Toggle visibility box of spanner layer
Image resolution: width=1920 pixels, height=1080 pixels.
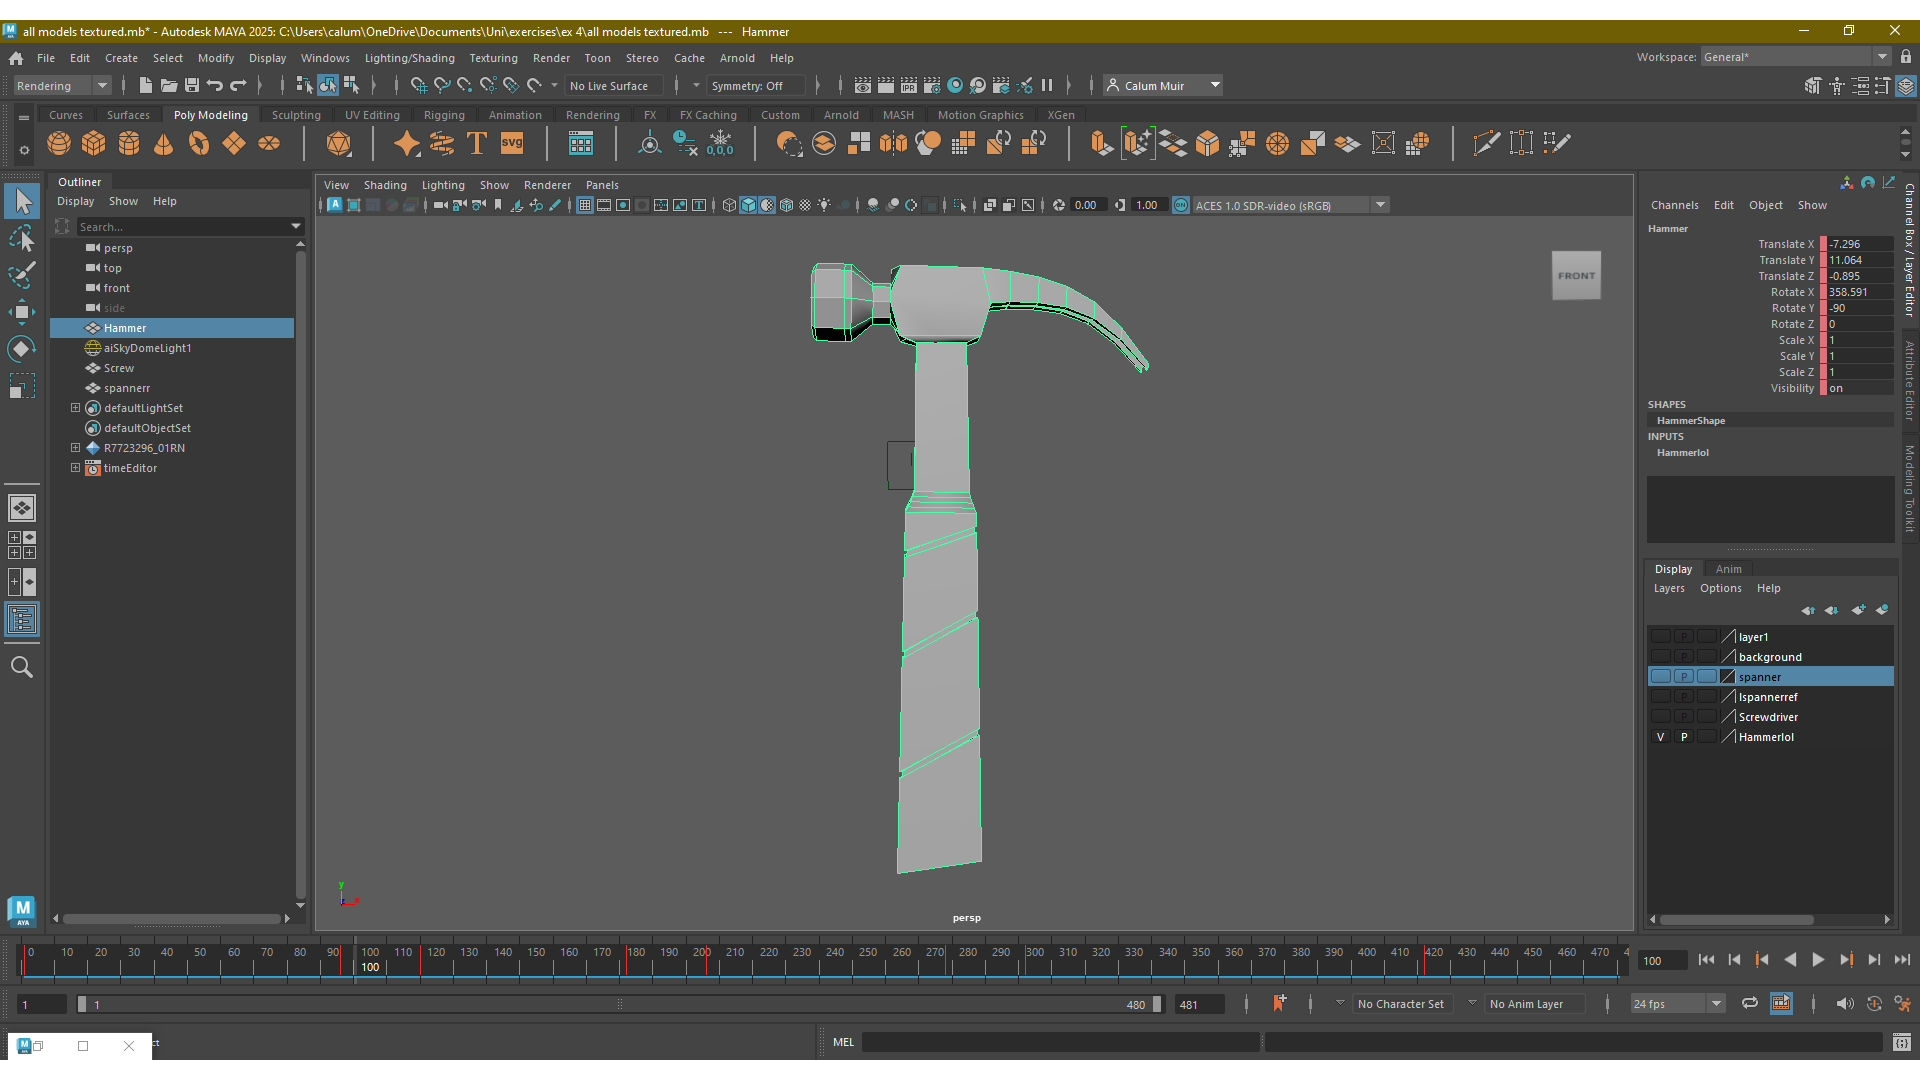[1660, 677]
